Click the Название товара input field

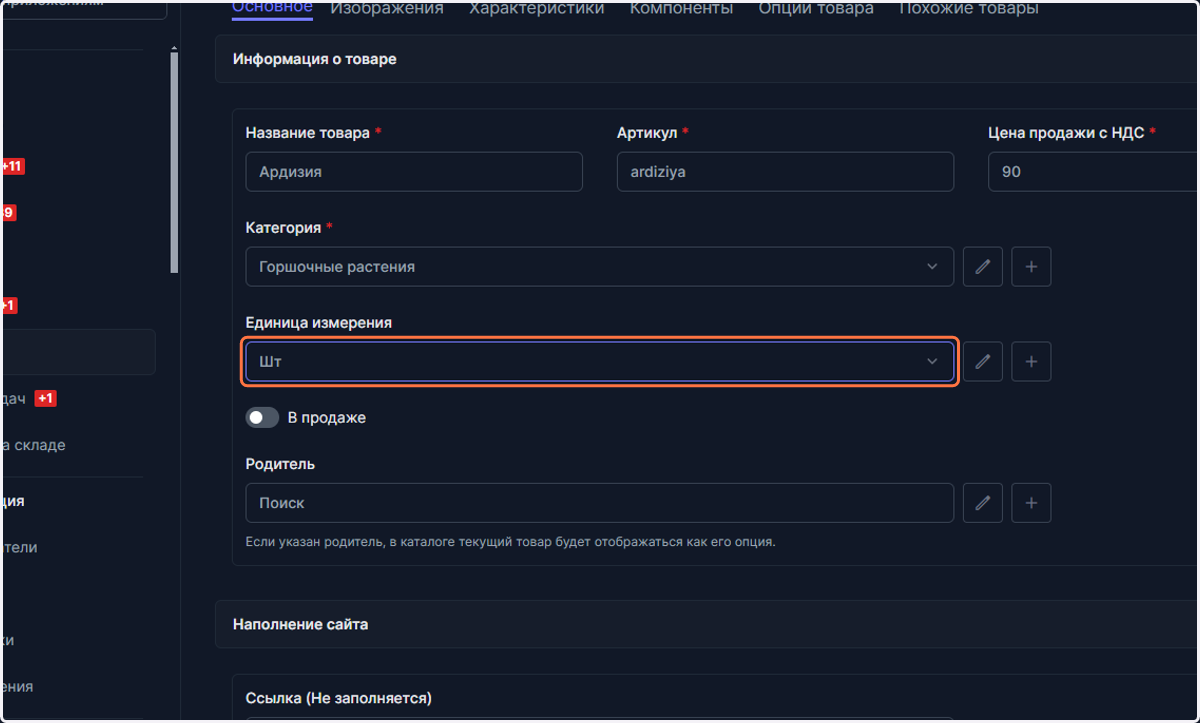414,172
